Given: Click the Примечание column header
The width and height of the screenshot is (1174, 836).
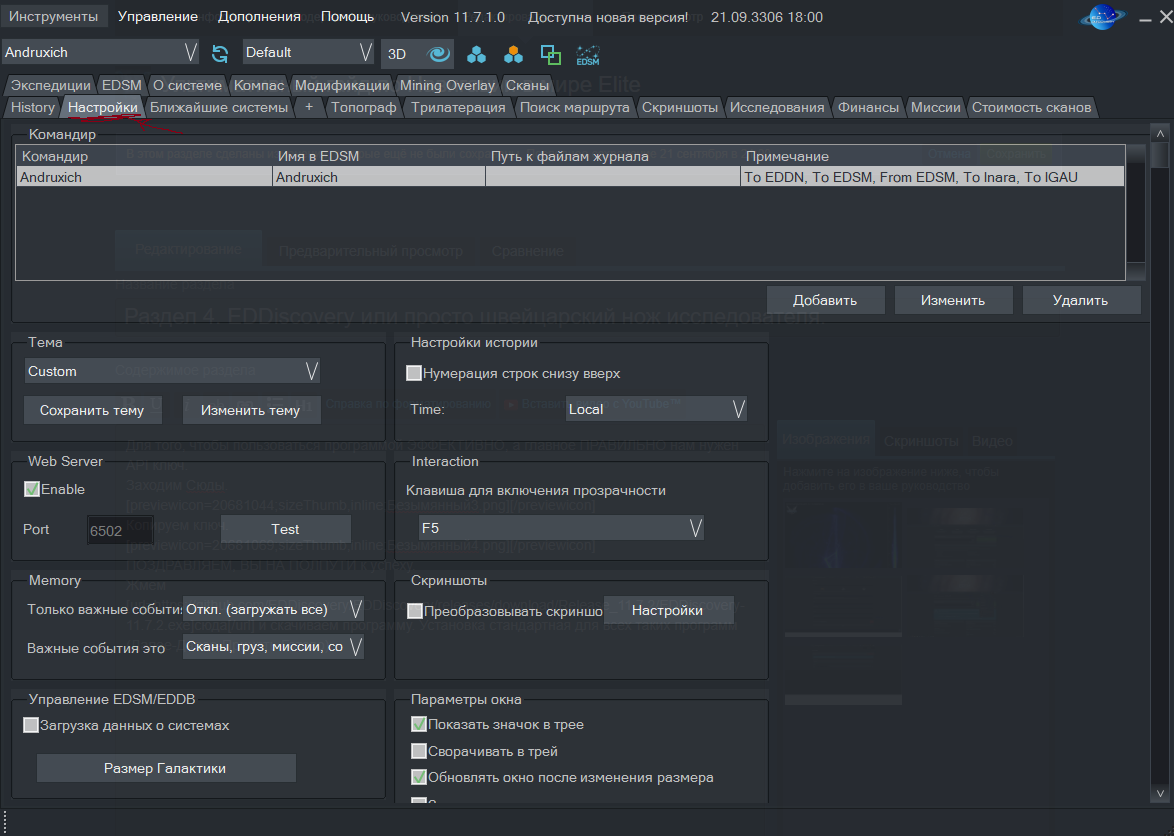Looking at the screenshot, I should pyautogui.click(x=931, y=156).
